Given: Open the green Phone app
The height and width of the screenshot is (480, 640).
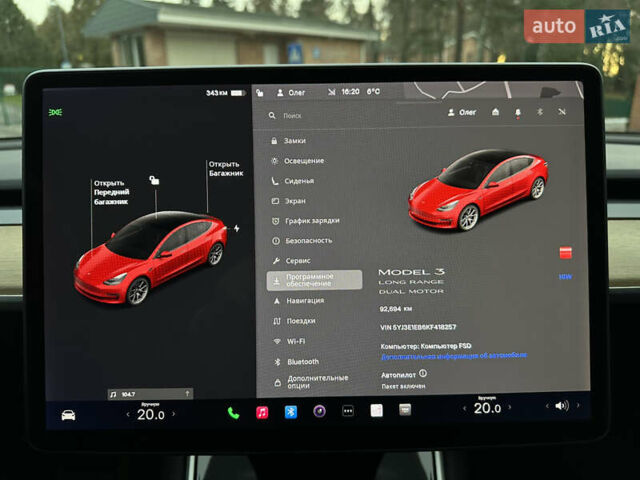Looking at the screenshot, I should [233, 413].
